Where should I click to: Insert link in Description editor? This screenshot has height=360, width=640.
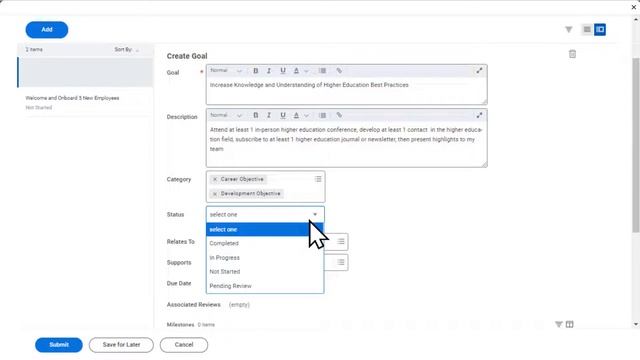(339, 115)
